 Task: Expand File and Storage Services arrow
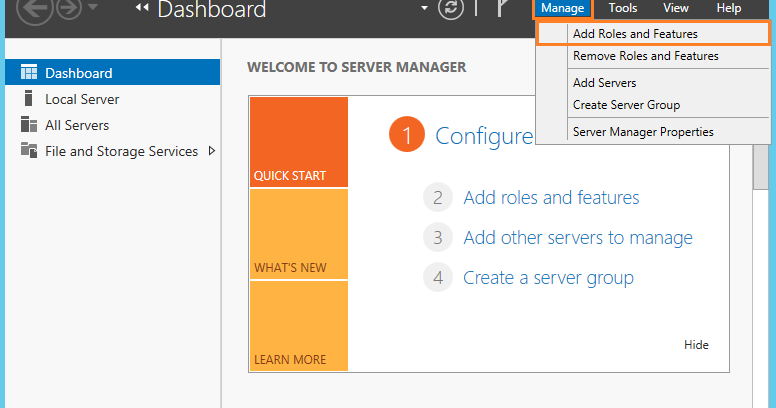(x=211, y=151)
